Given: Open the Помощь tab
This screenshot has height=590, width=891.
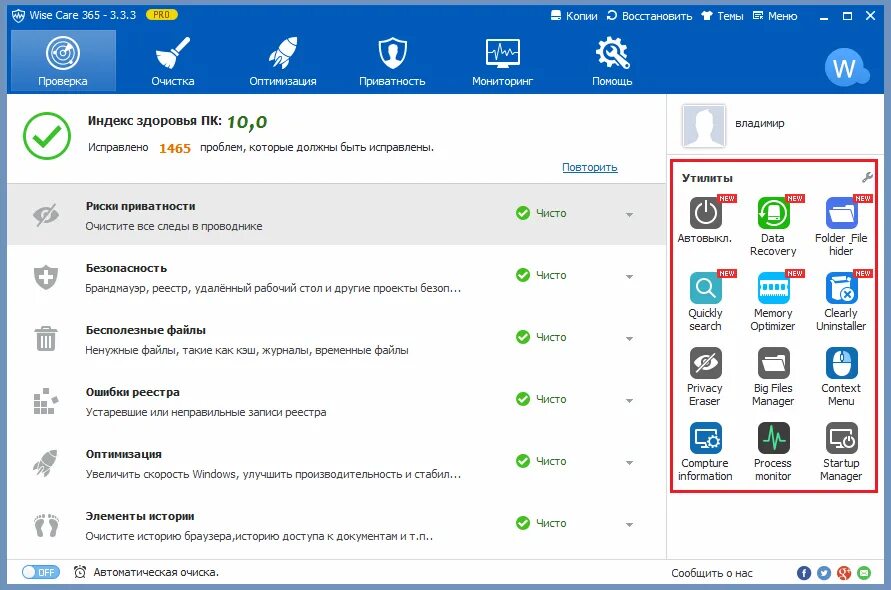Looking at the screenshot, I should [x=612, y=61].
